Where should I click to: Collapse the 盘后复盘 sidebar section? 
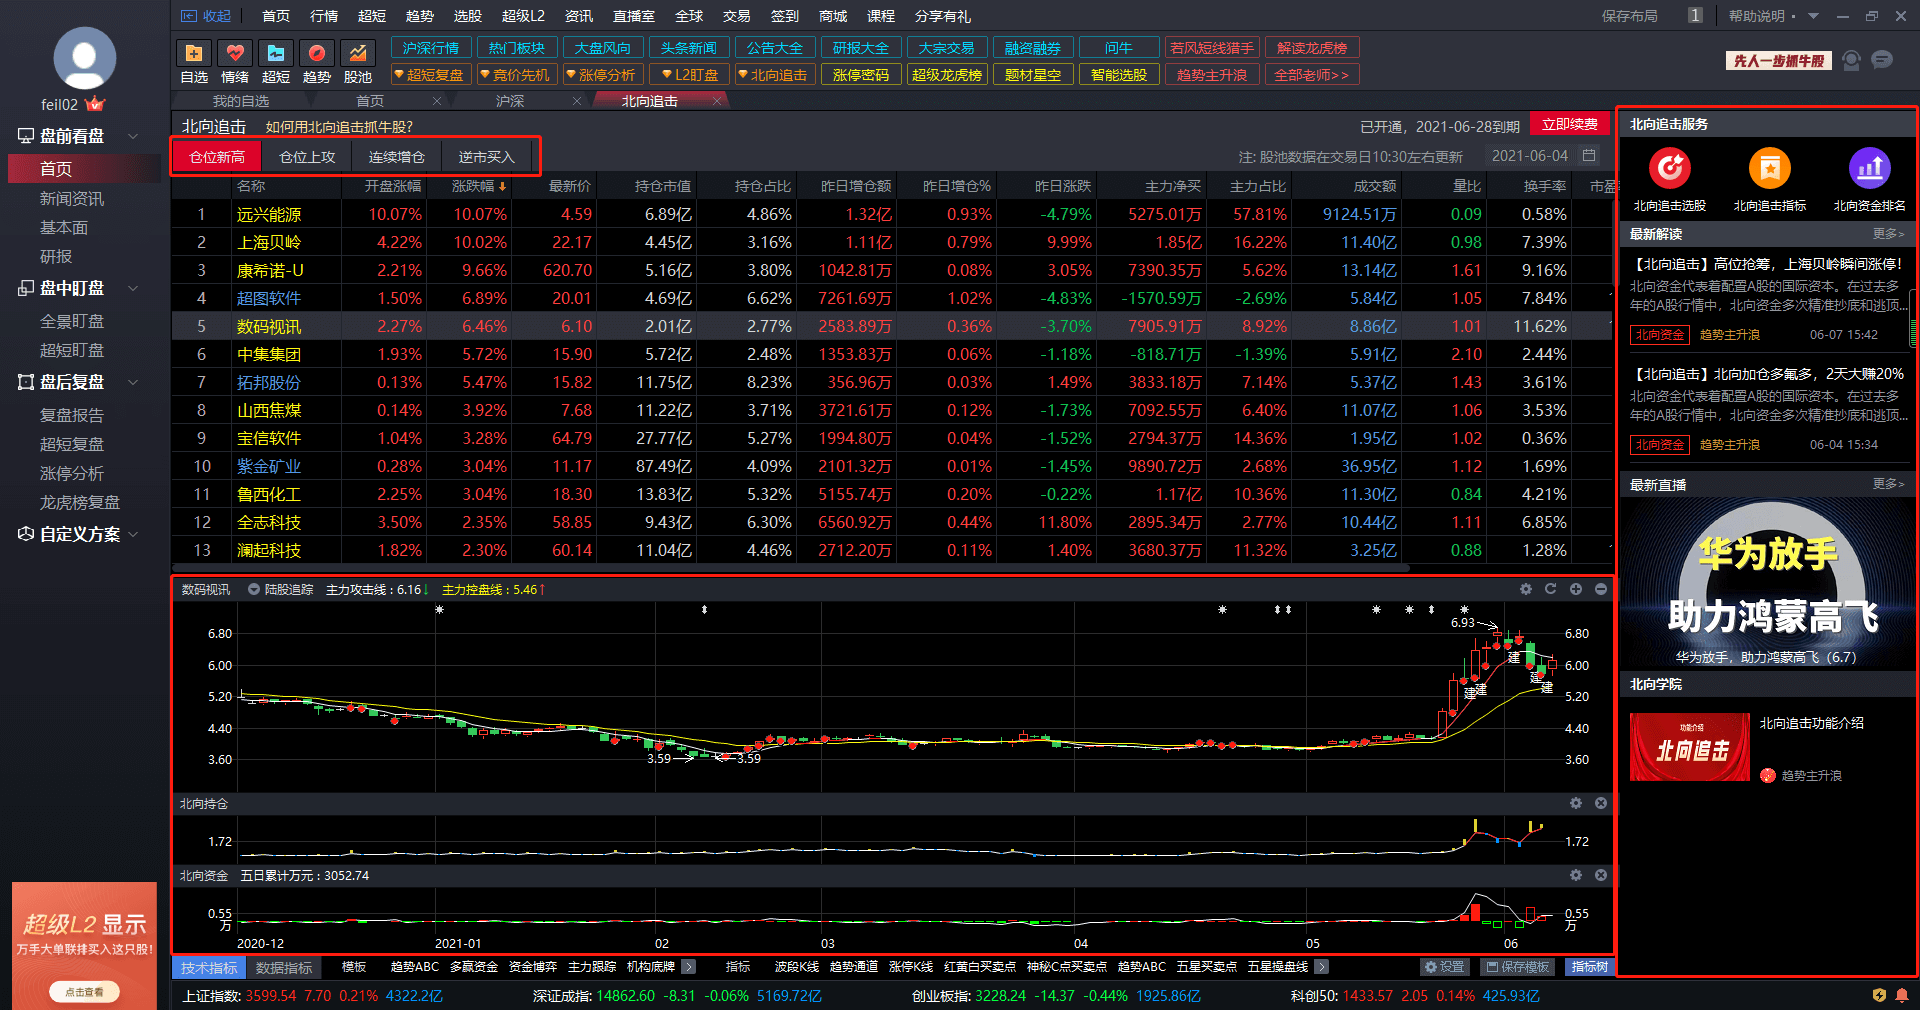pos(133,382)
